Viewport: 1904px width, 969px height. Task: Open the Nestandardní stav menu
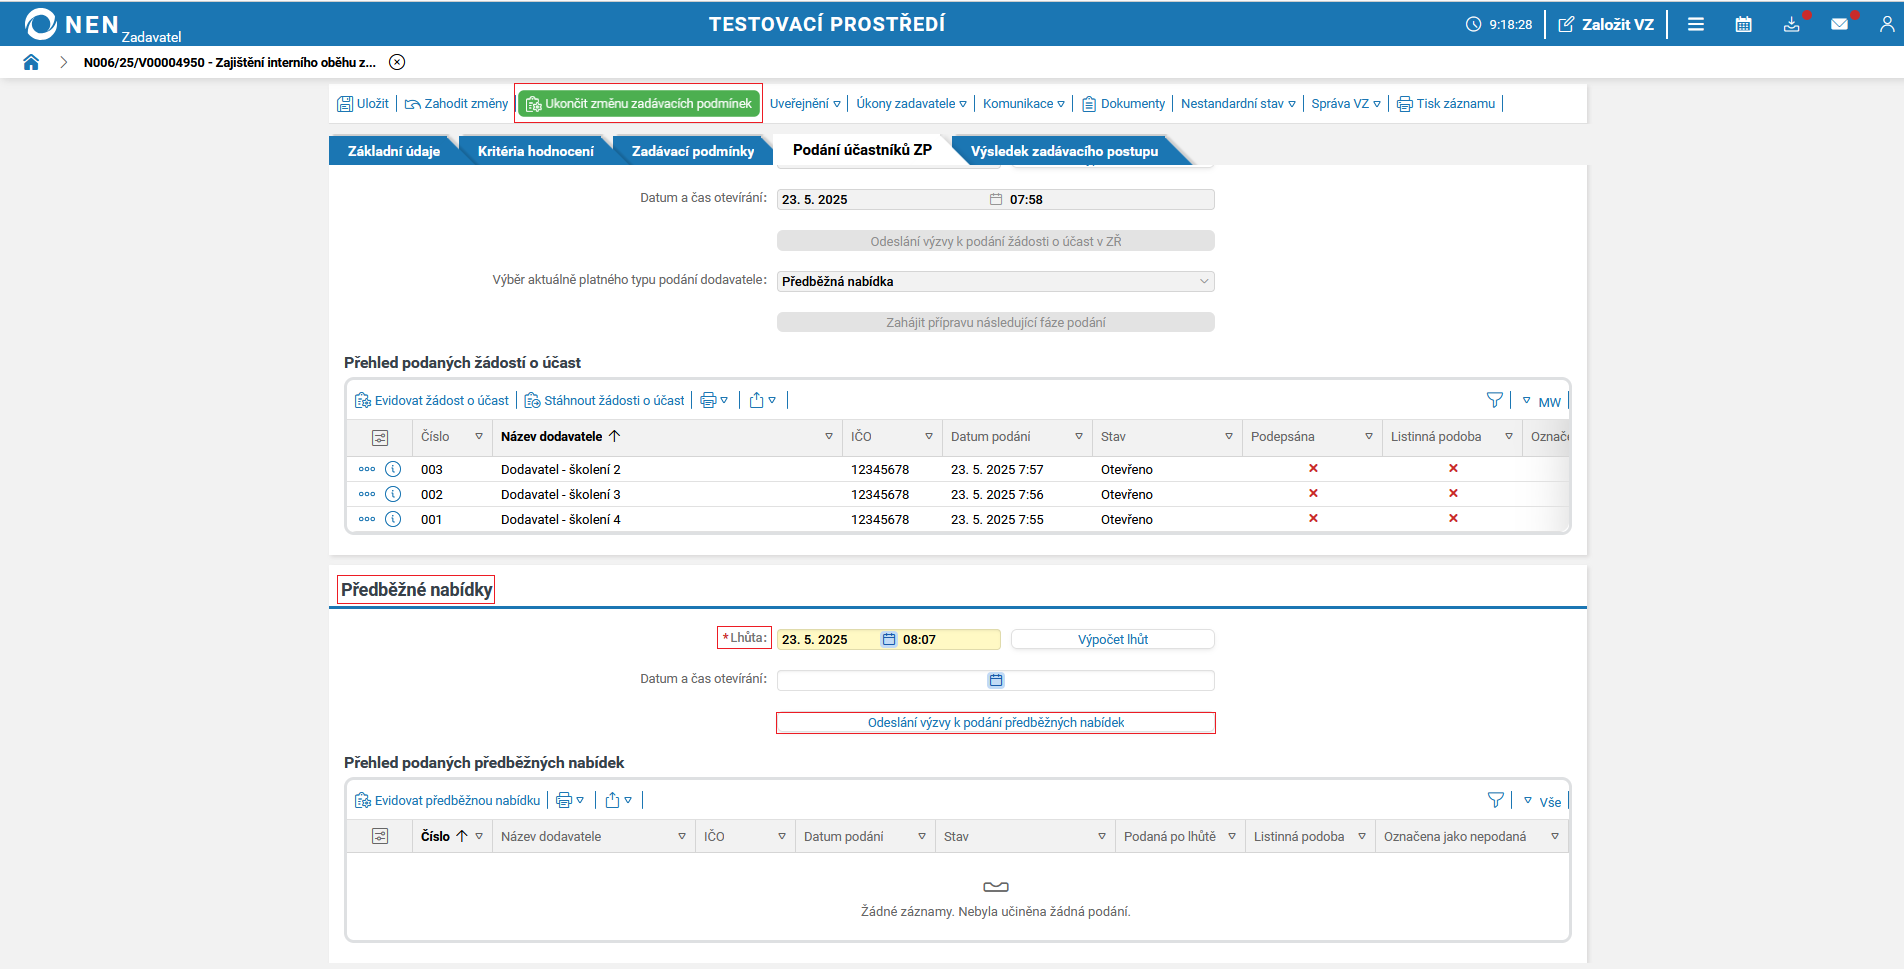click(1238, 103)
